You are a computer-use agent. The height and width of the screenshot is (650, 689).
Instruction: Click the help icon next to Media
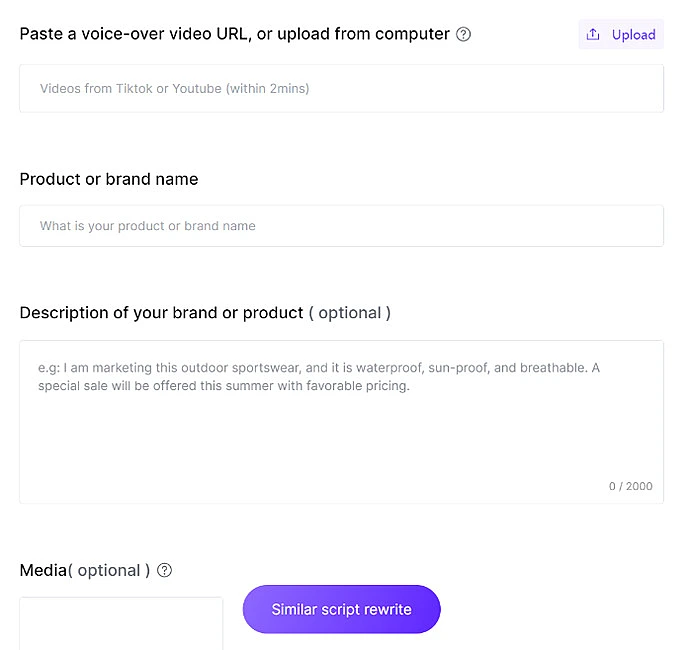165,571
